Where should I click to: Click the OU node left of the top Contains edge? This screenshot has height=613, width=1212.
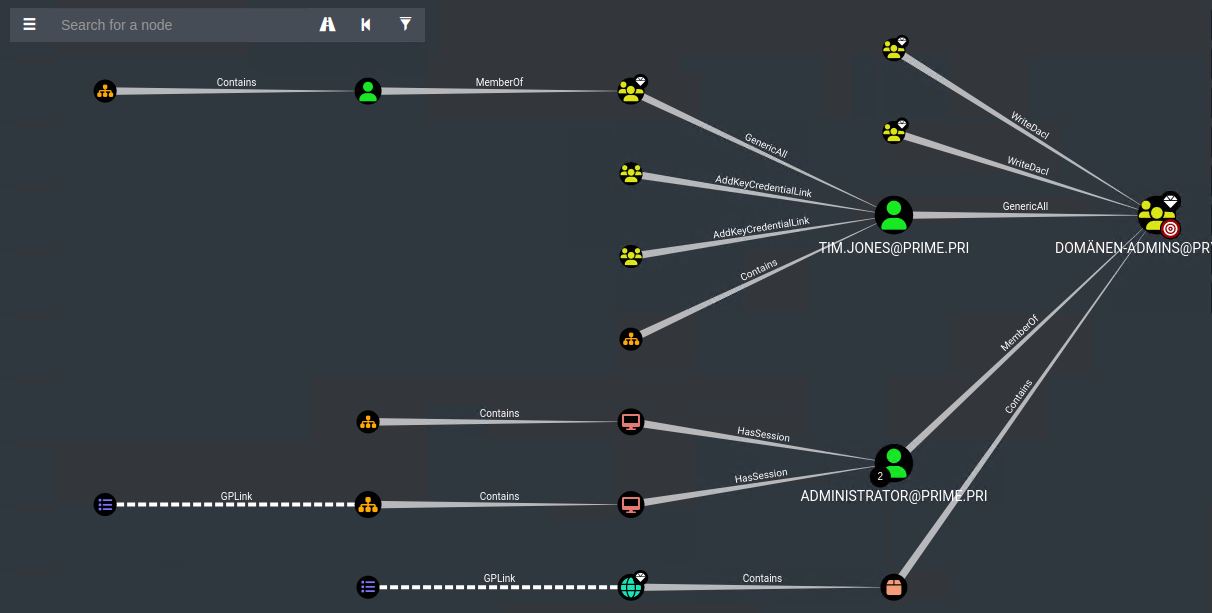(x=105, y=90)
